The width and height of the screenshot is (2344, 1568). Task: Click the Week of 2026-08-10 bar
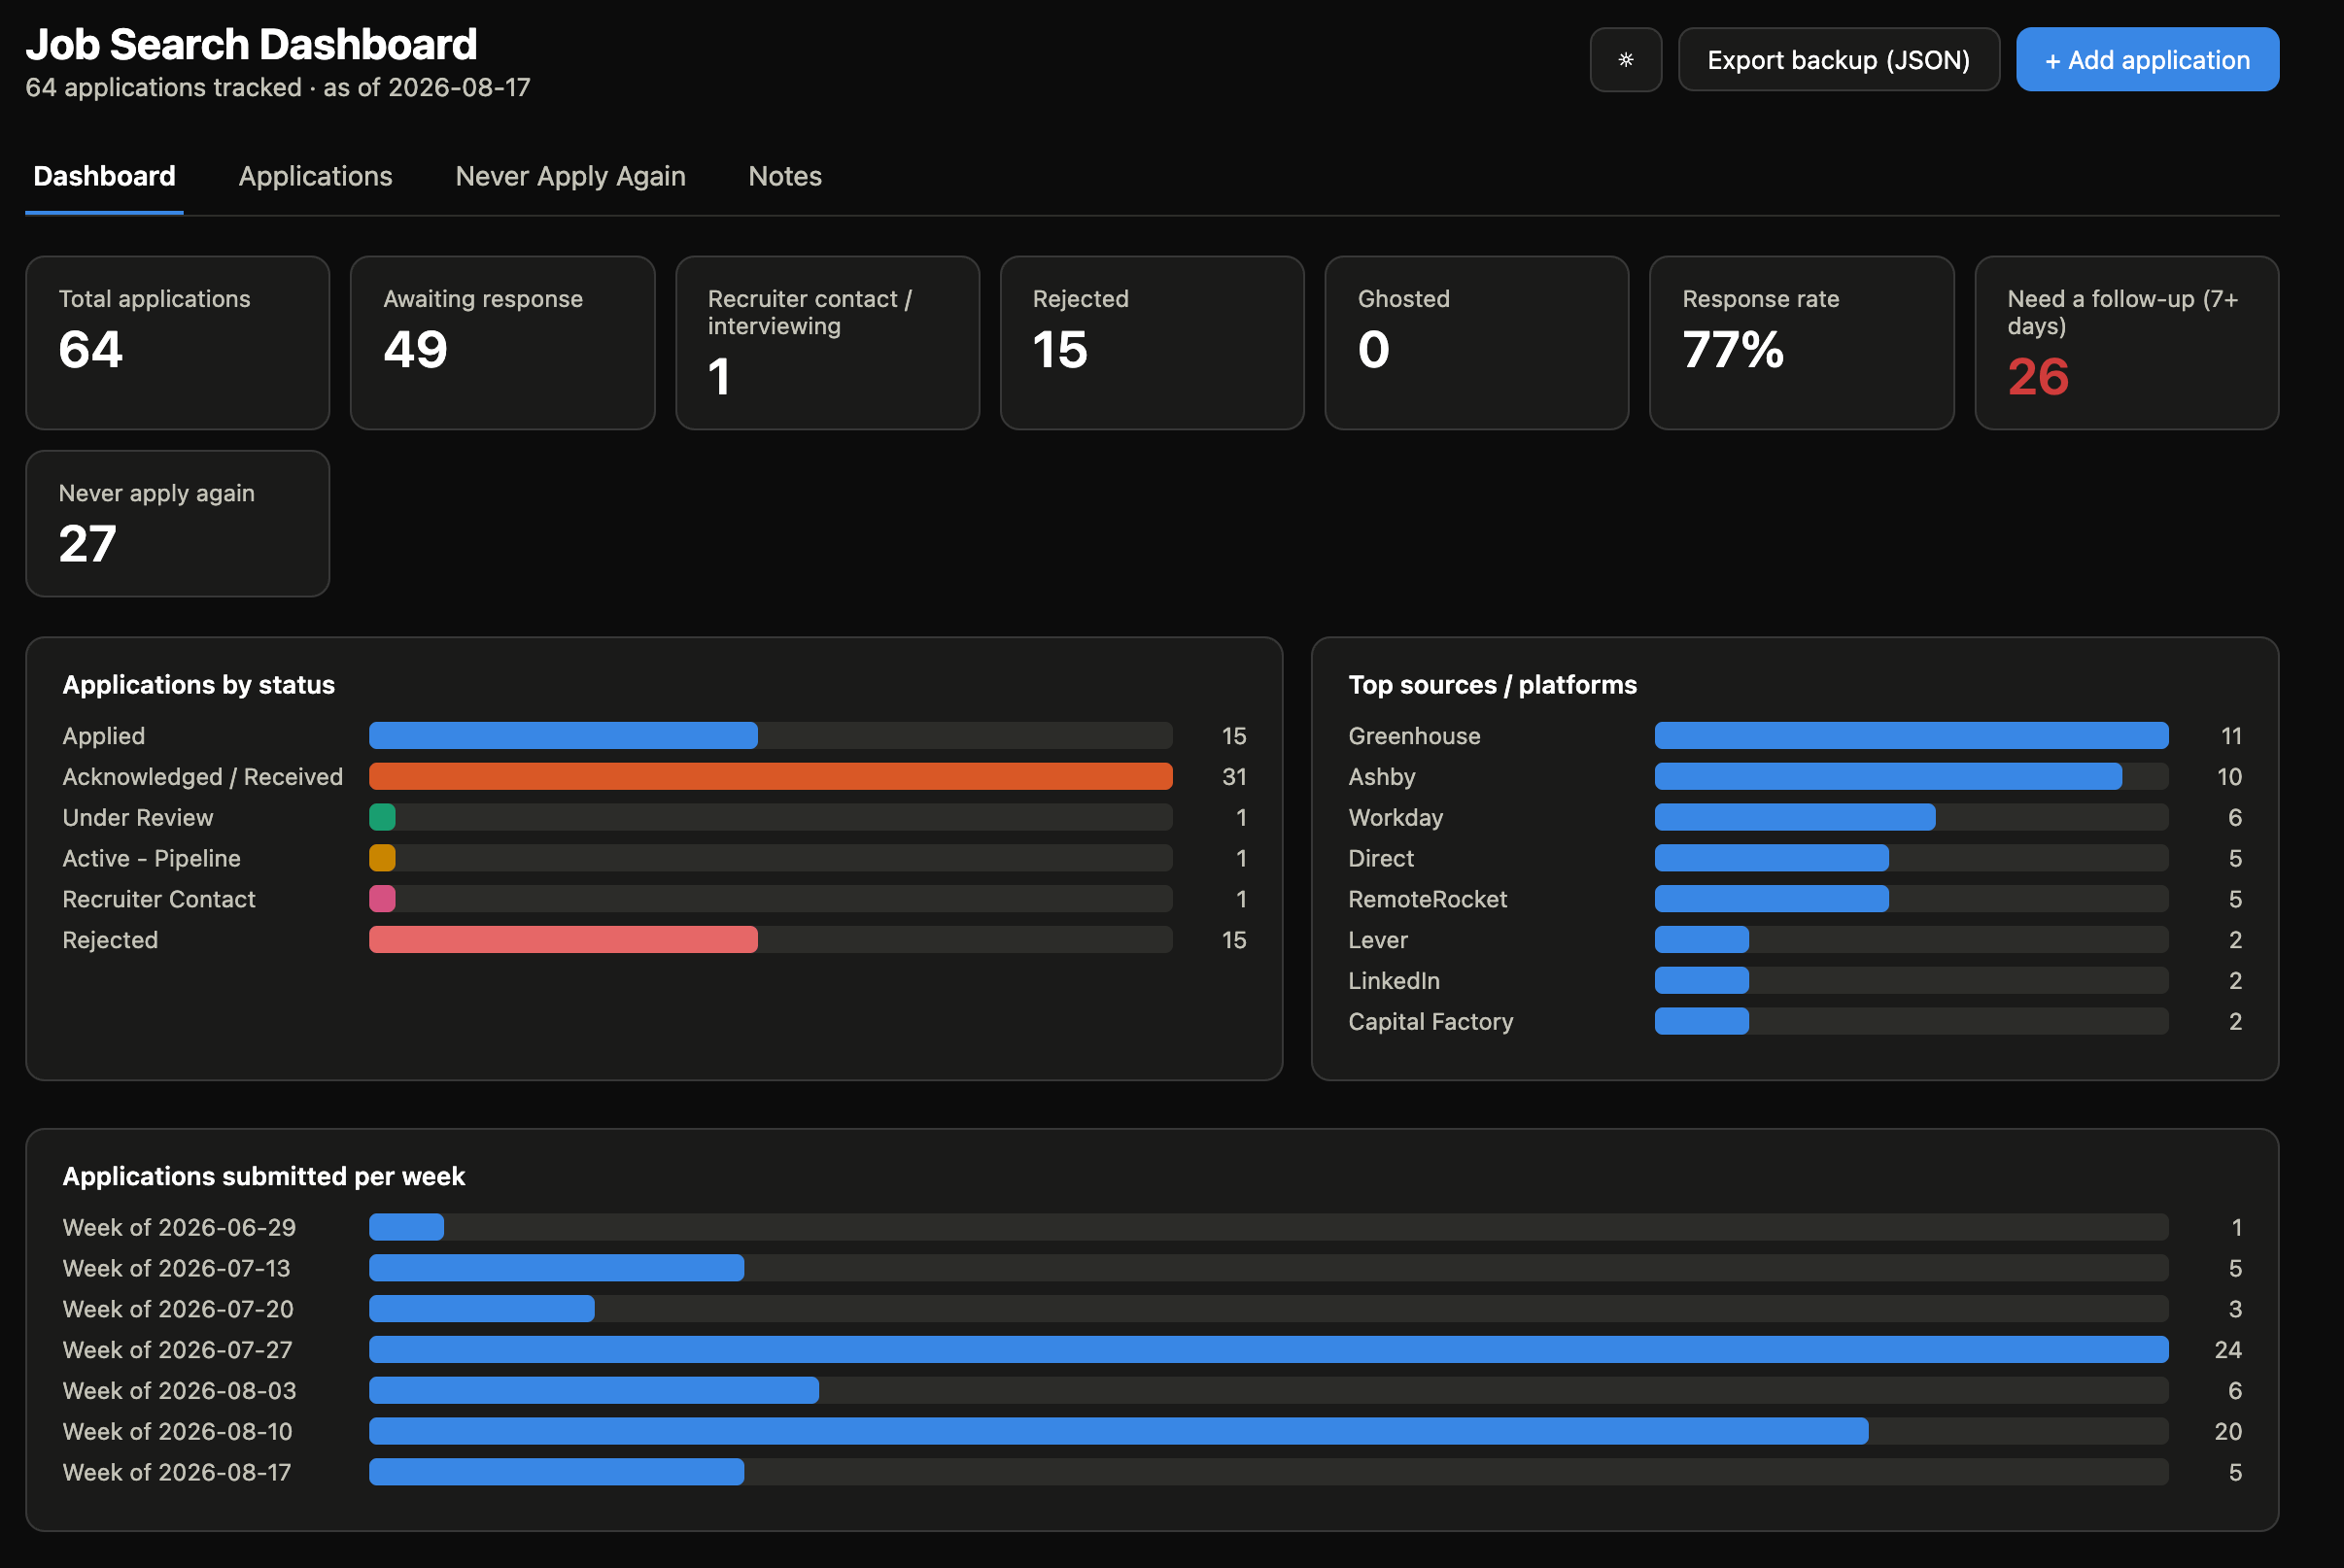point(1118,1431)
